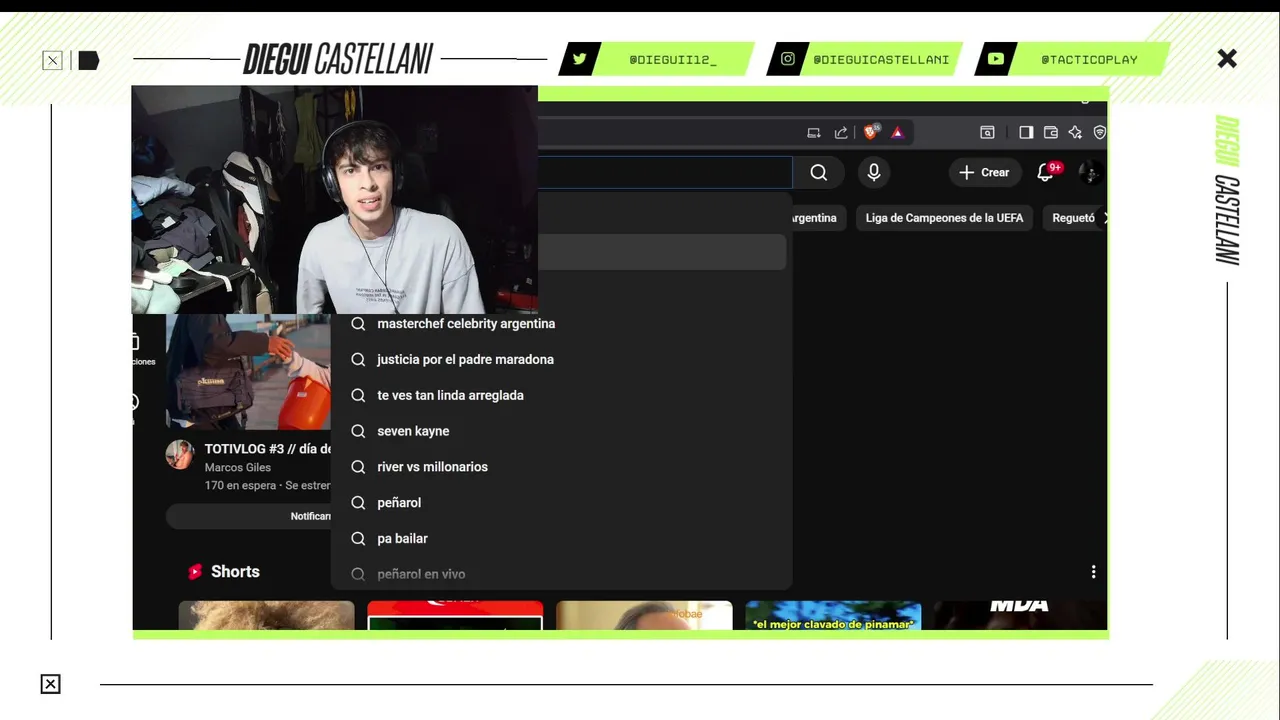Focus the YouTube search input field
Screen dimensions: 1280x720
[x=665, y=173]
